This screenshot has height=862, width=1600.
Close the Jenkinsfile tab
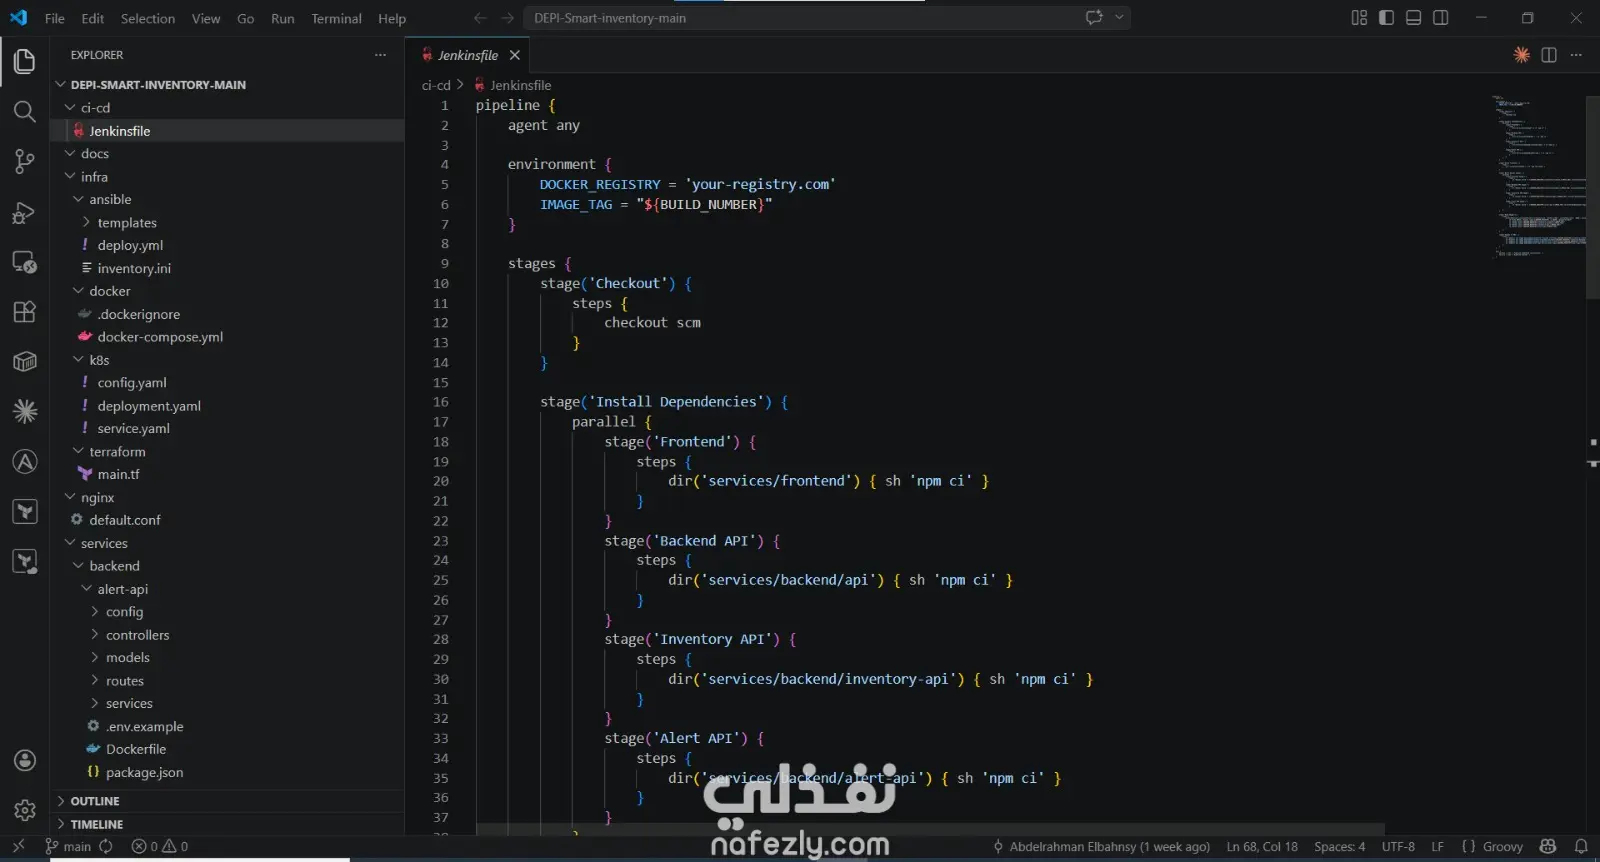515,55
